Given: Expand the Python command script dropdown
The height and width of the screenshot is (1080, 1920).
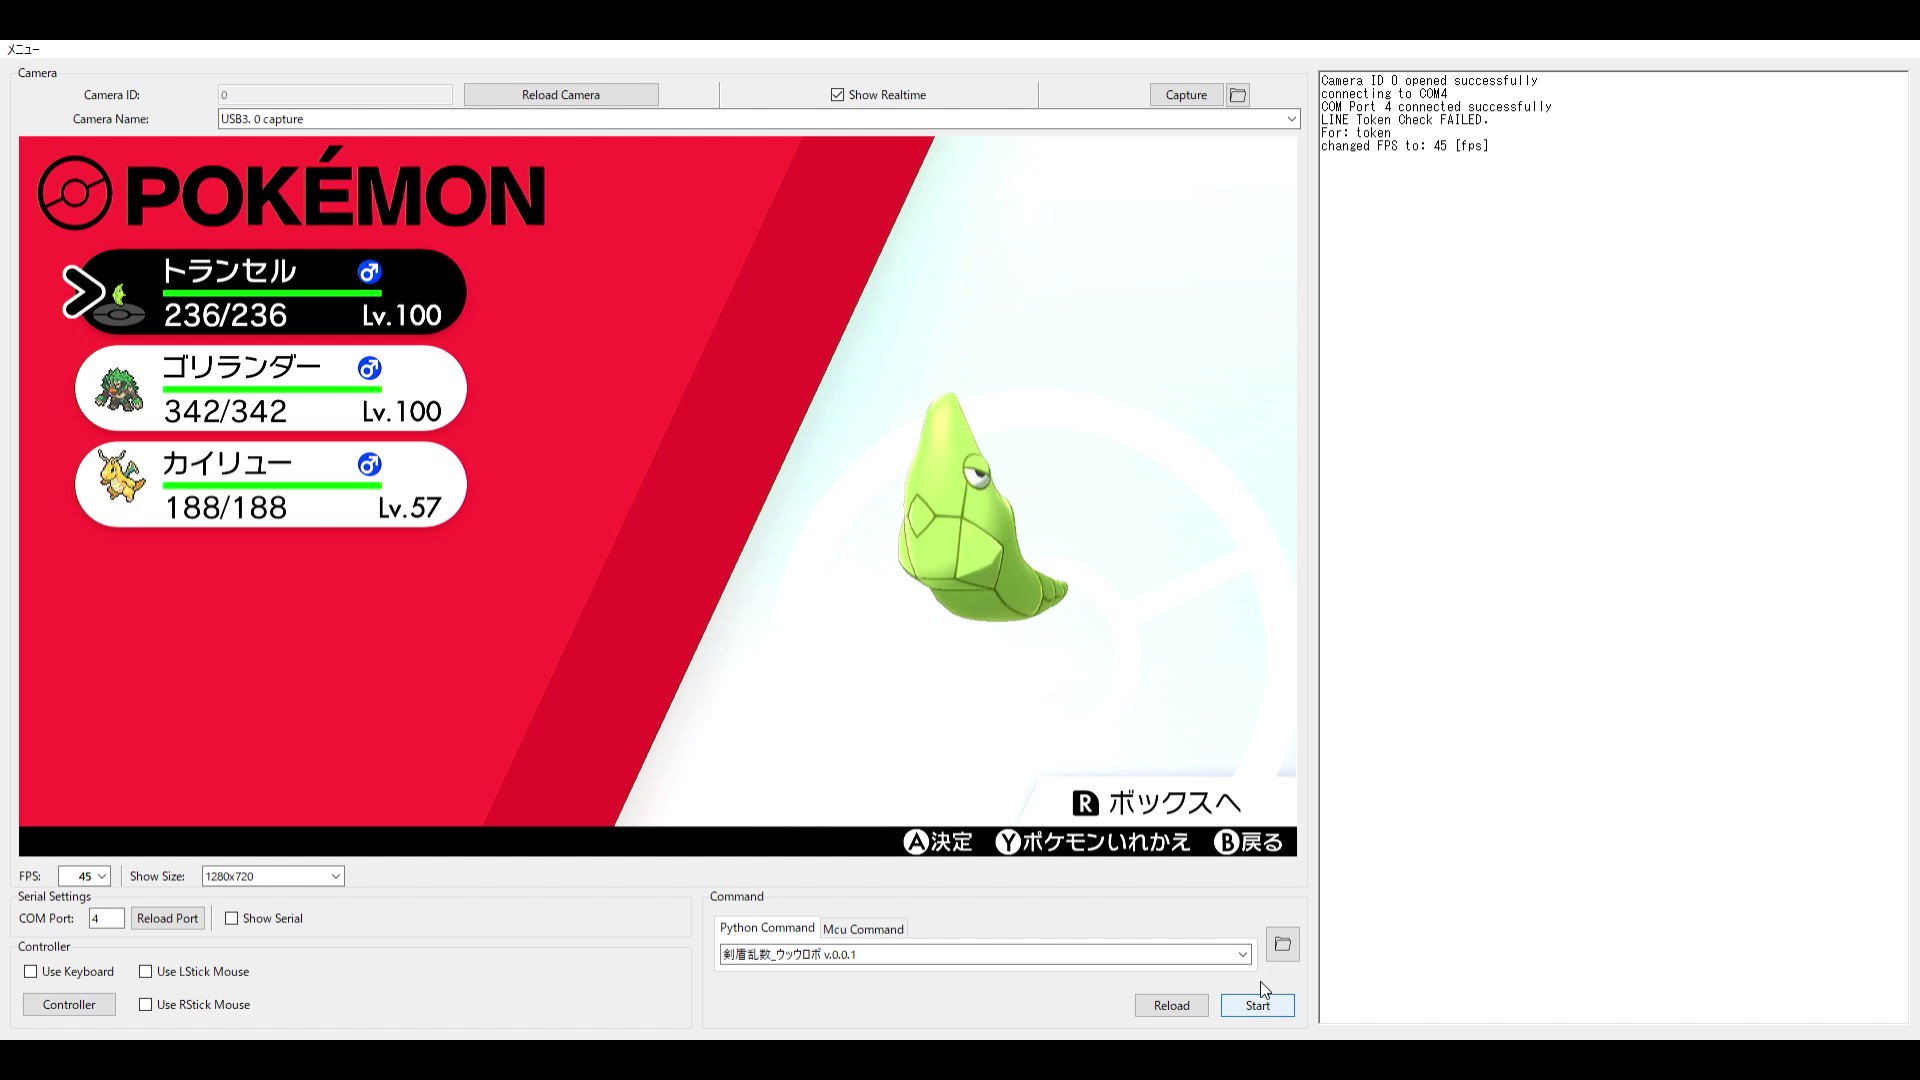Looking at the screenshot, I should (x=1242, y=954).
